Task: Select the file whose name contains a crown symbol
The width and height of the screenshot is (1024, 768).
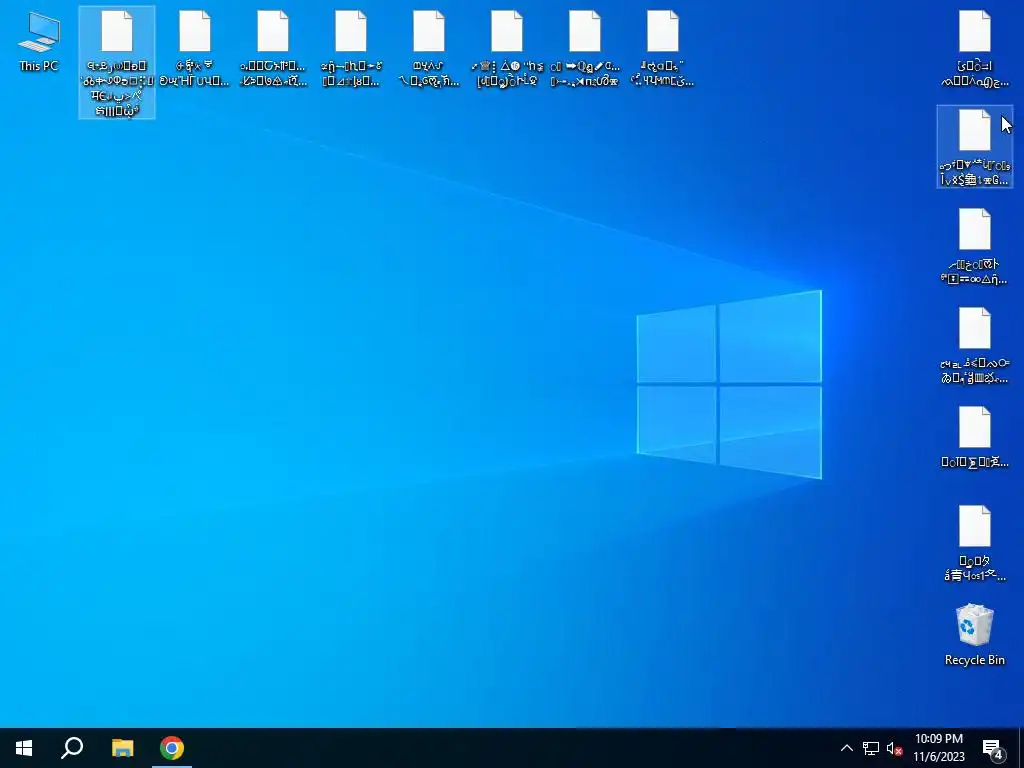Action: point(507,49)
